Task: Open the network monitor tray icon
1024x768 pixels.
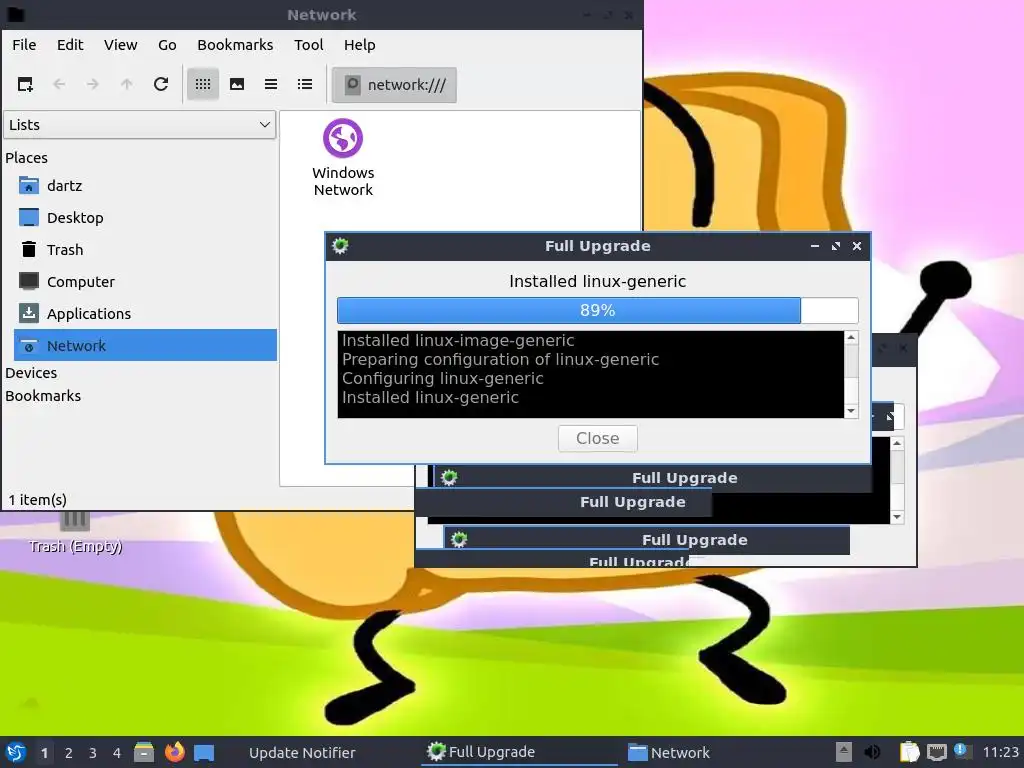Action: 936,752
